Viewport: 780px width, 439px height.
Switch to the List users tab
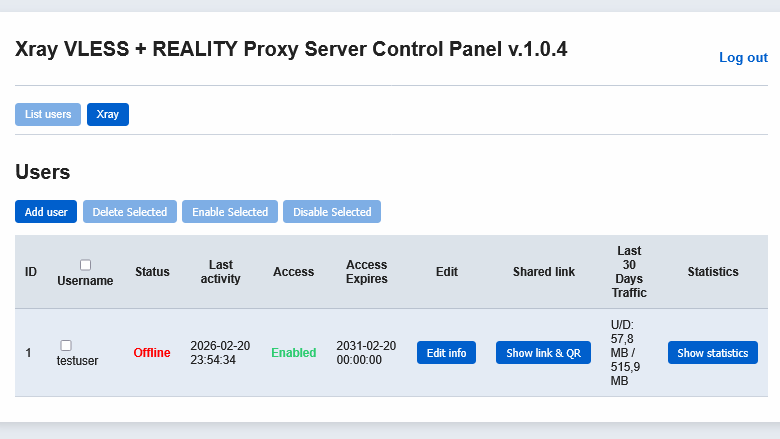(x=48, y=114)
